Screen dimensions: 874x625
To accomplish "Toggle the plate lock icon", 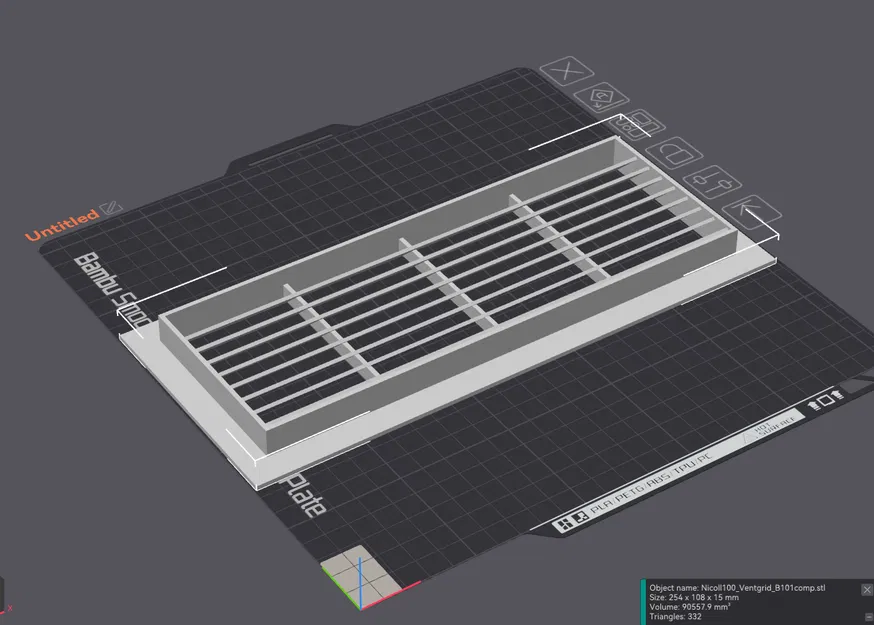I will (673, 152).
